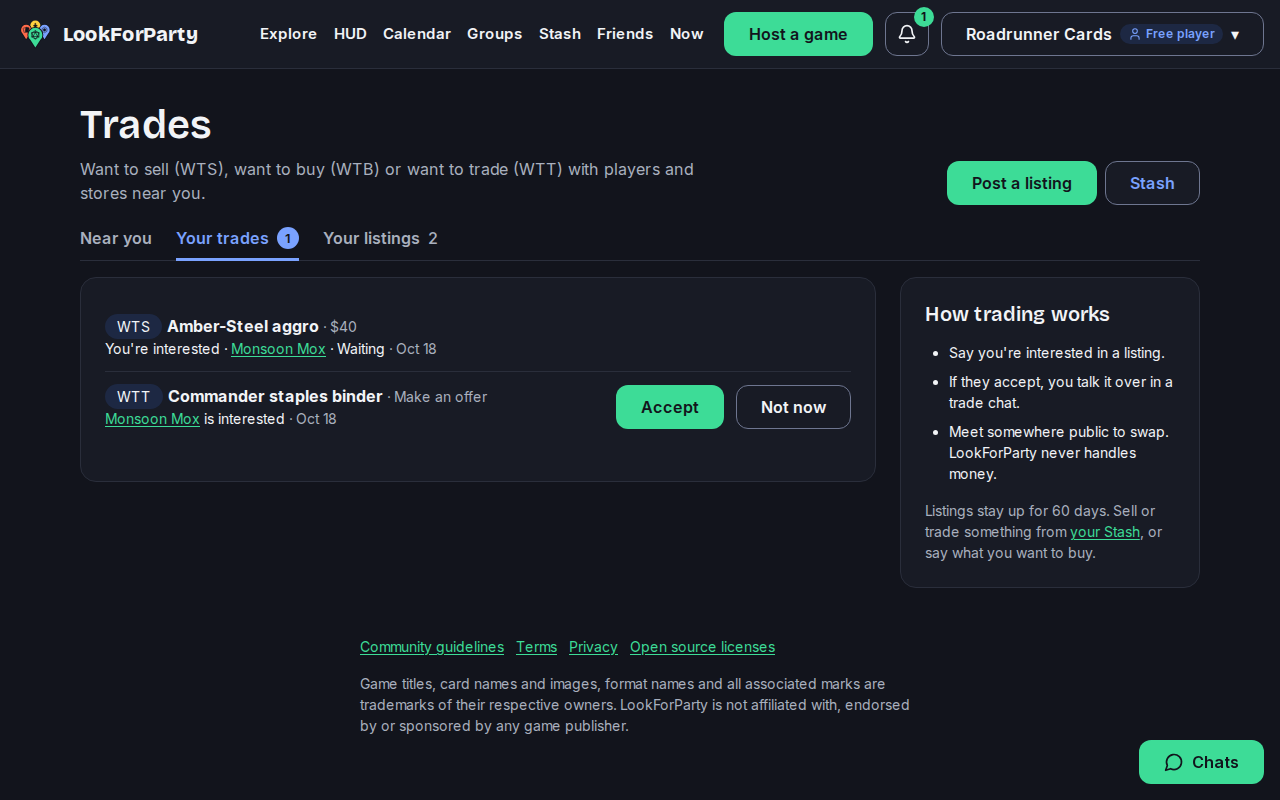The image size is (1280, 800).
Task: Expand the Roadrunner Cards account menu
Action: (1102, 34)
